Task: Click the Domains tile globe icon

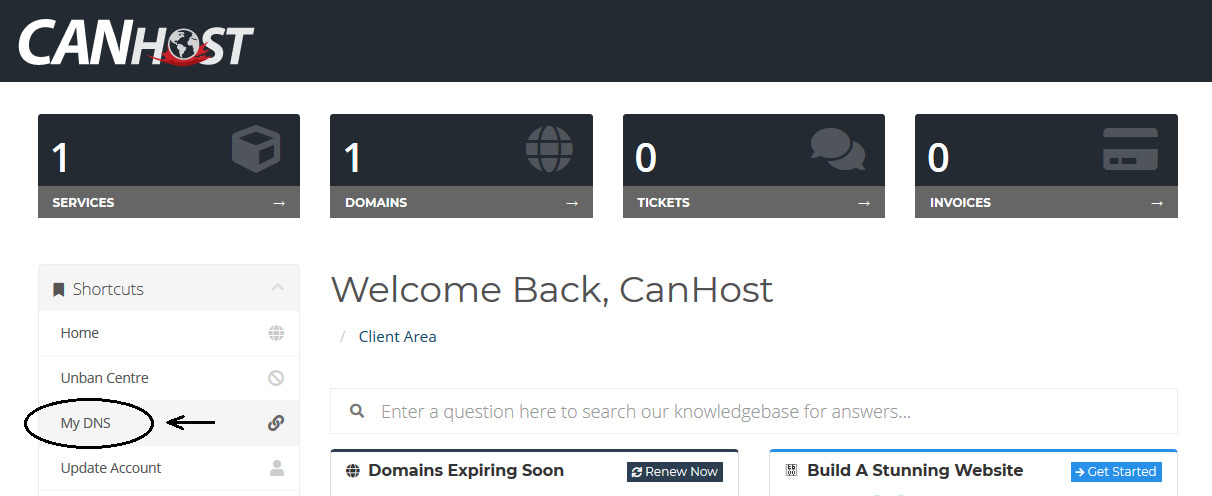Action: pos(550,150)
